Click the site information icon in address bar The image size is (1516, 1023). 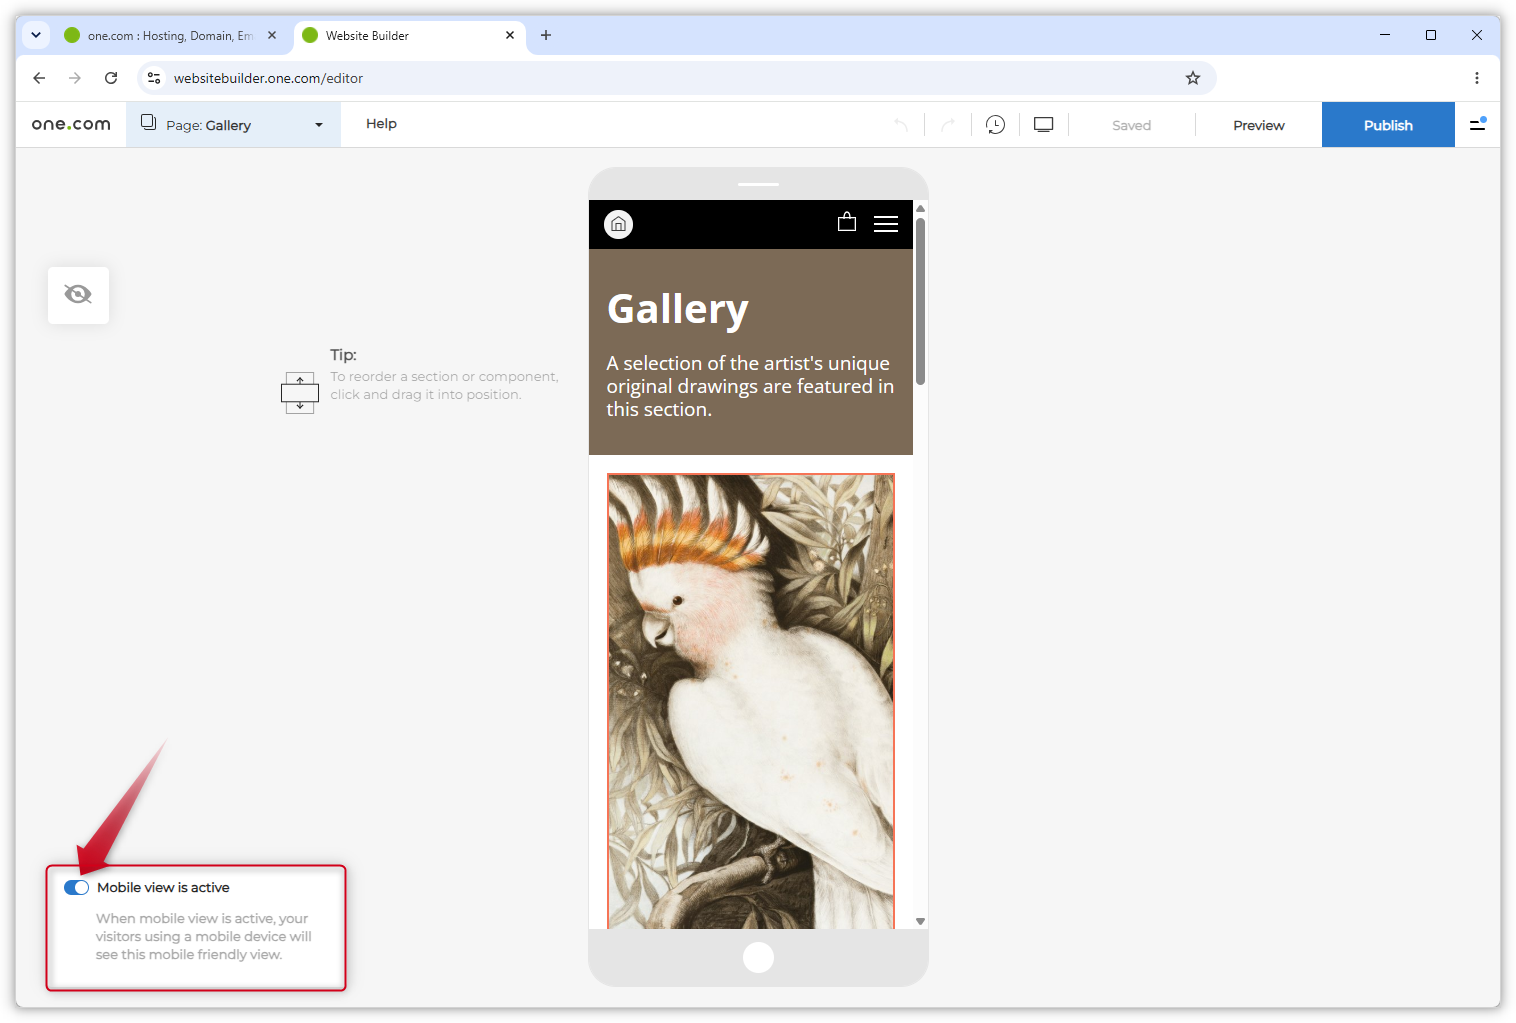[154, 78]
